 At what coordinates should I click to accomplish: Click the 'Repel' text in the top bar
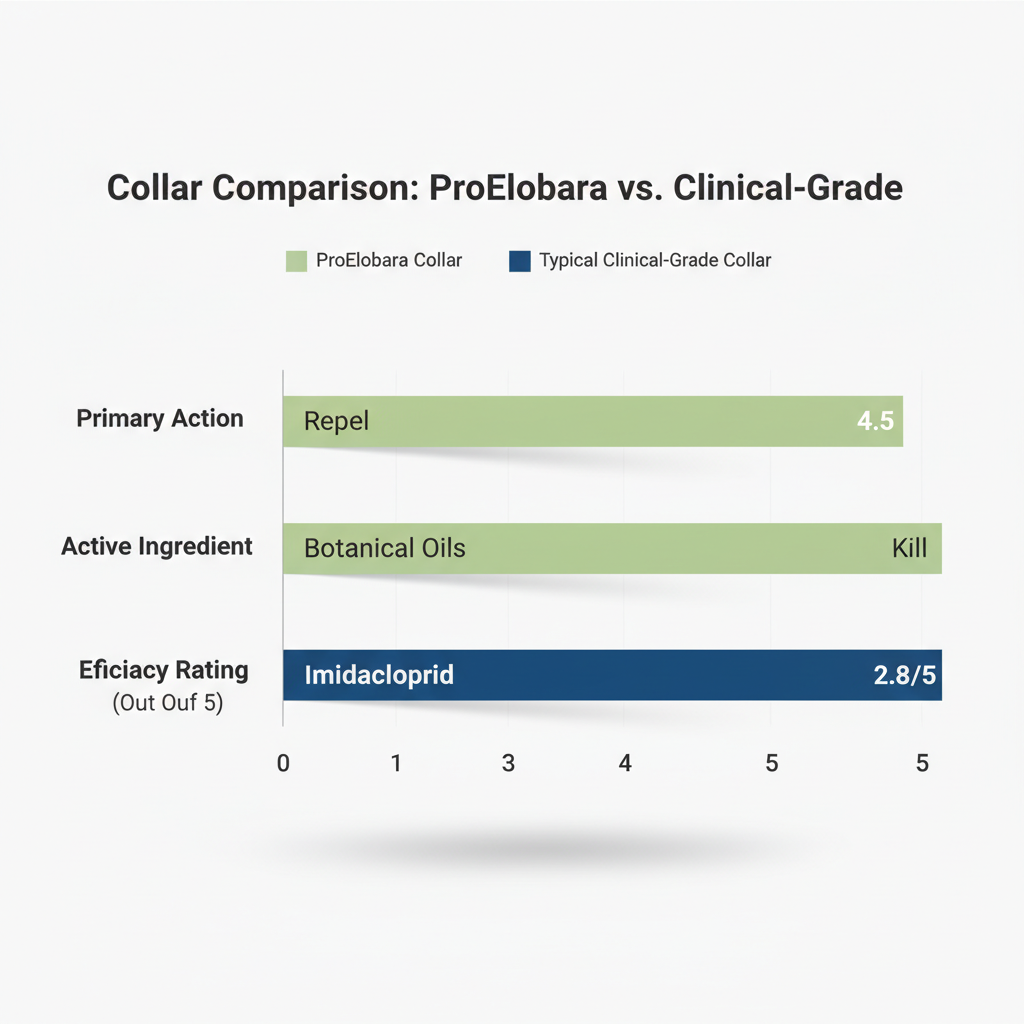coord(336,421)
